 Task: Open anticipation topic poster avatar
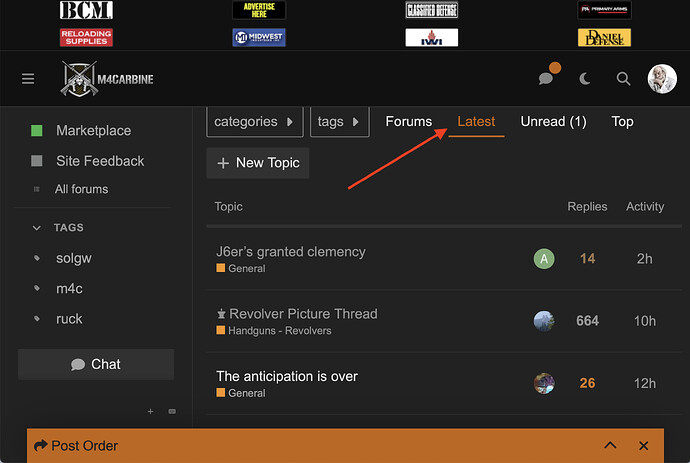click(x=544, y=383)
